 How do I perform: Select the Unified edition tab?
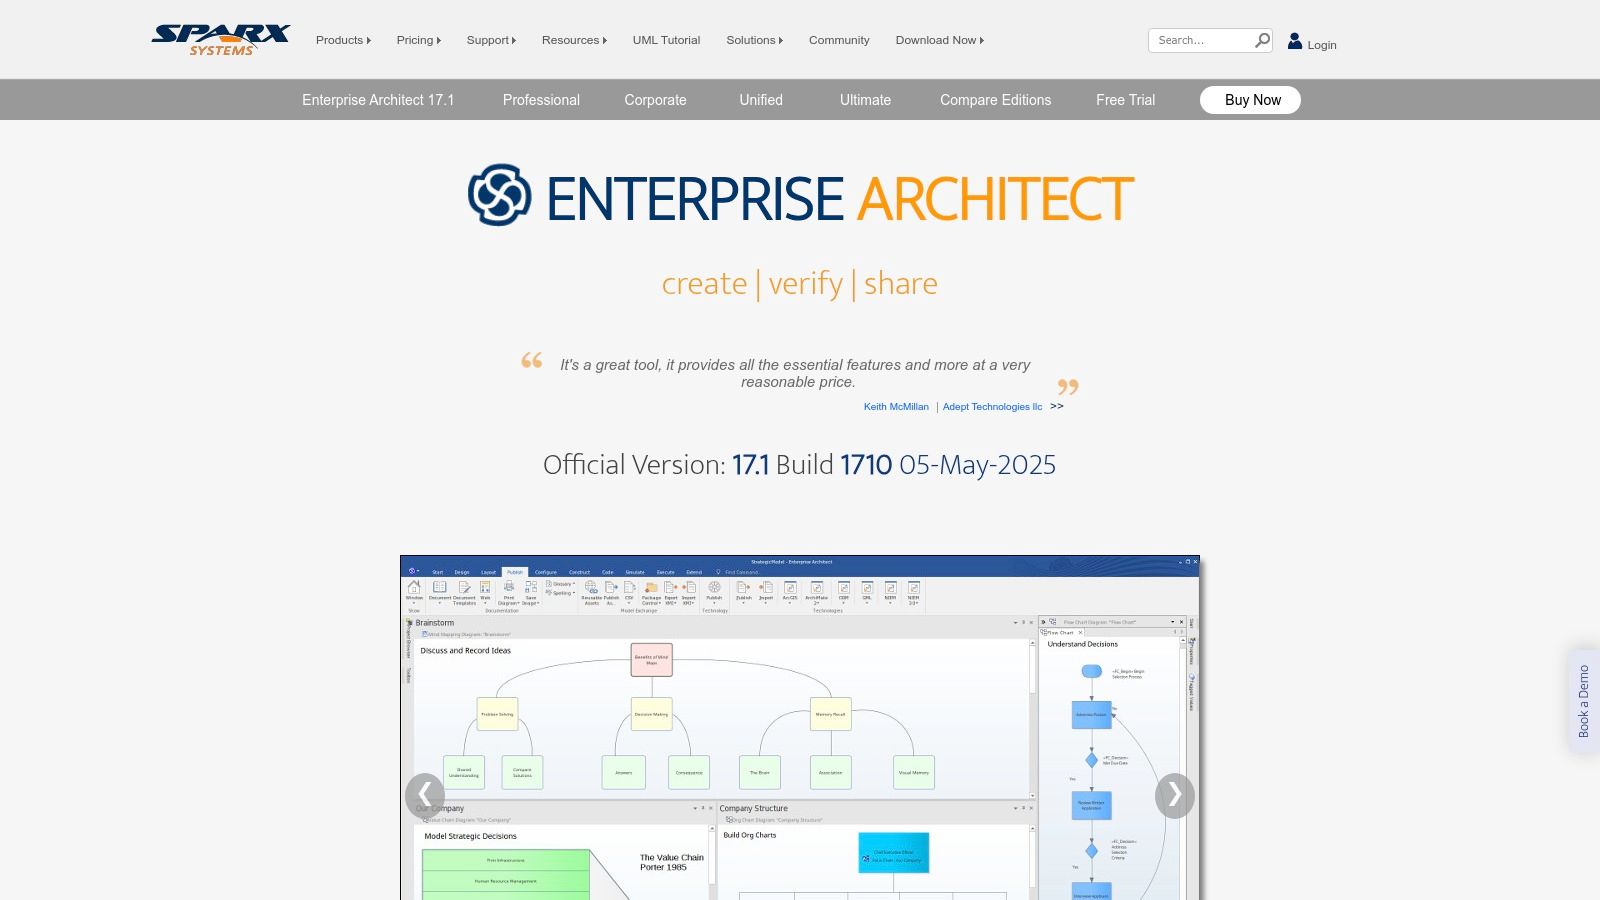[x=761, y=100]
